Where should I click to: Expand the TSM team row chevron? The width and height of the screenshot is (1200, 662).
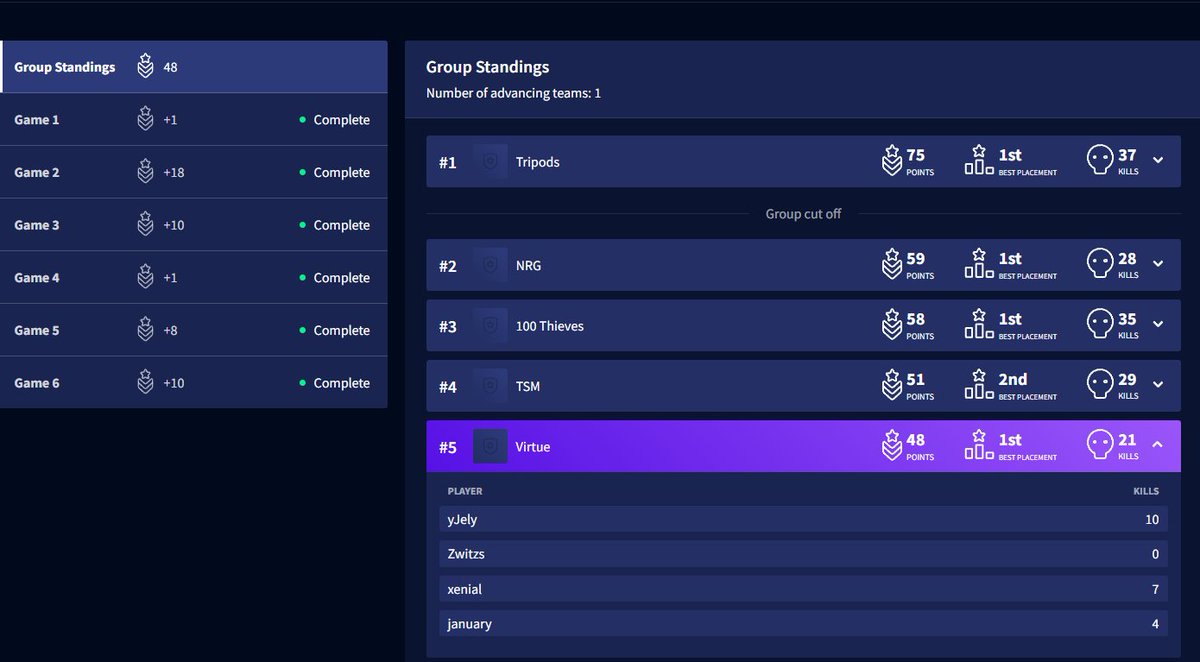point(1158,385)
